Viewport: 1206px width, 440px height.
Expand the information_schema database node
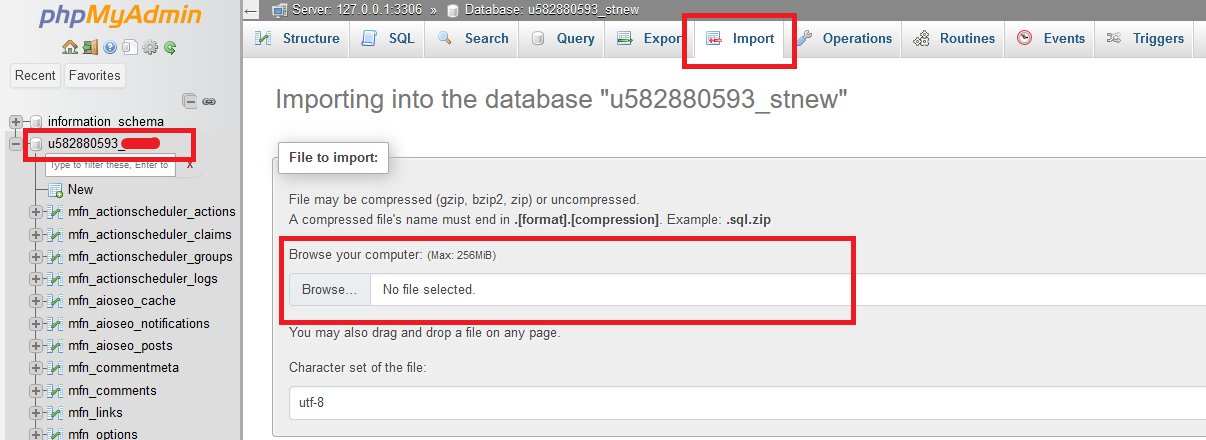click(16, 122)
